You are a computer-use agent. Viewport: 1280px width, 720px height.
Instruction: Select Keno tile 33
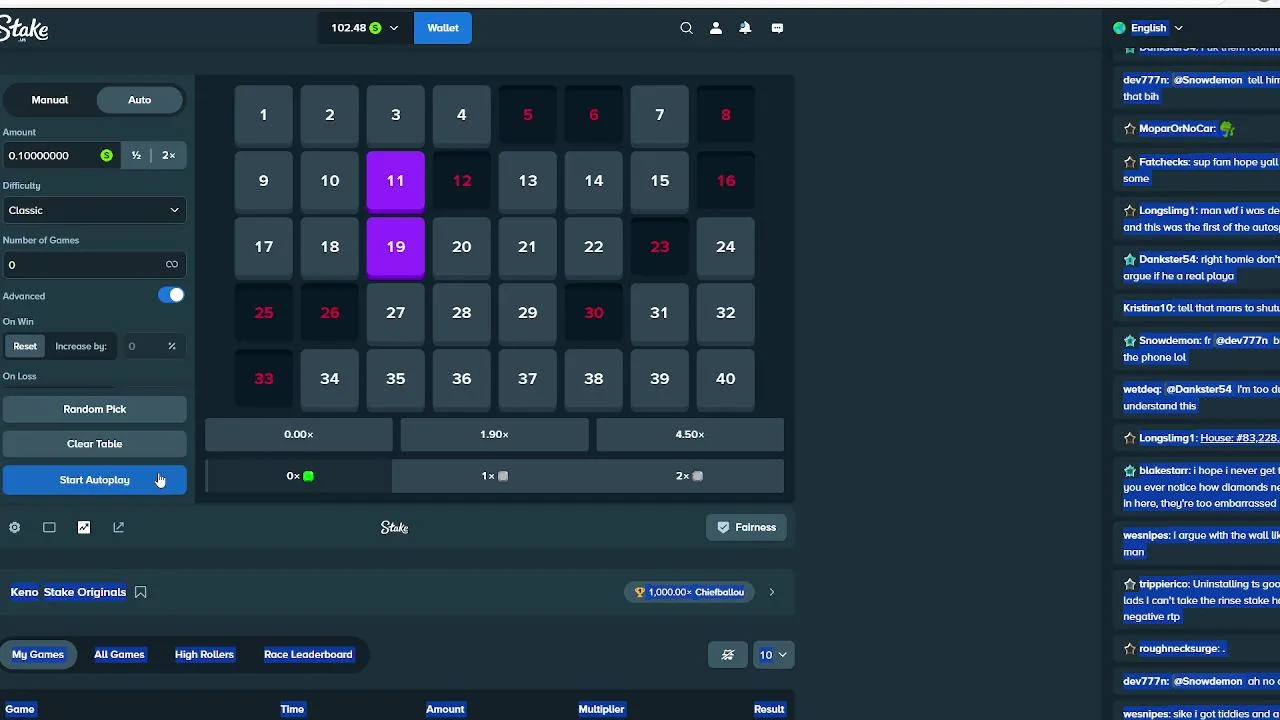pyautogui.click(x=263, y=379)
